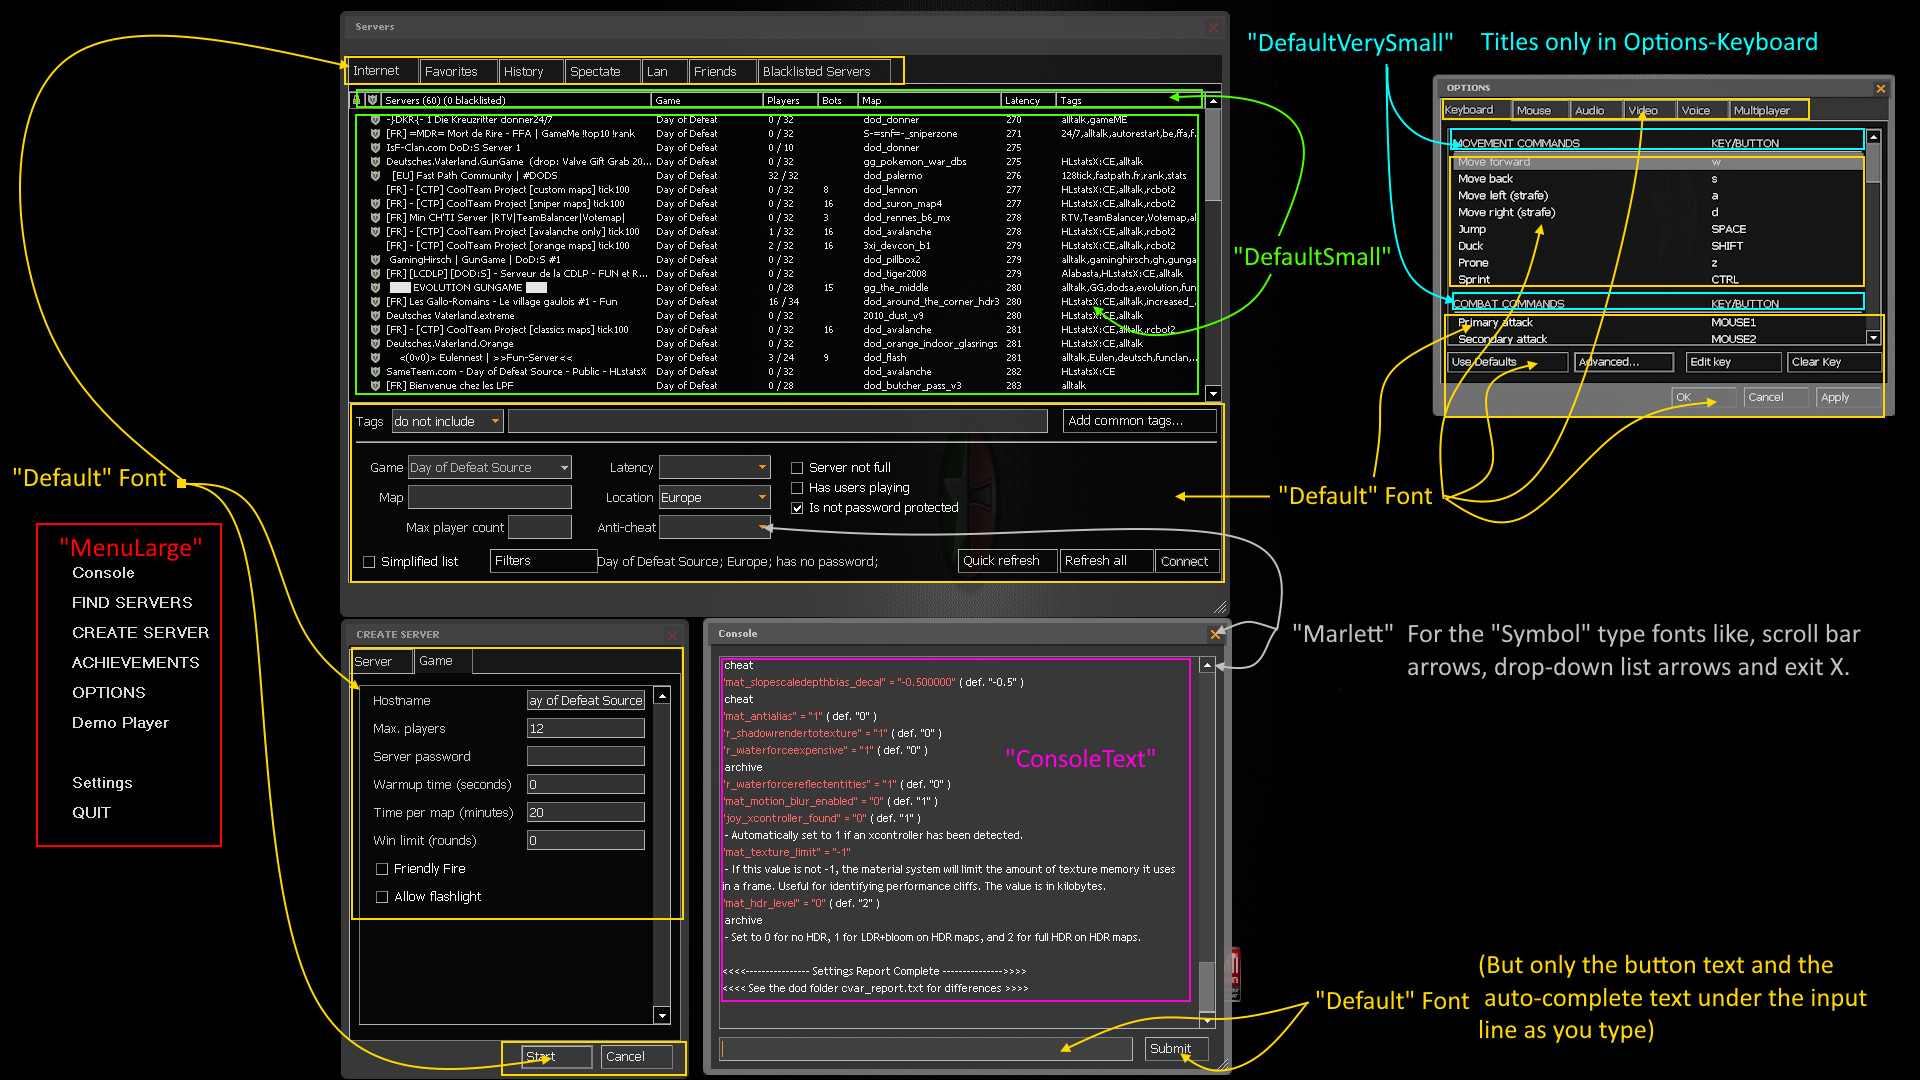1920x1080 pixels.
Task: Click shield icon beside IsF-Clan.com server
Action: [x=375, y=147]
